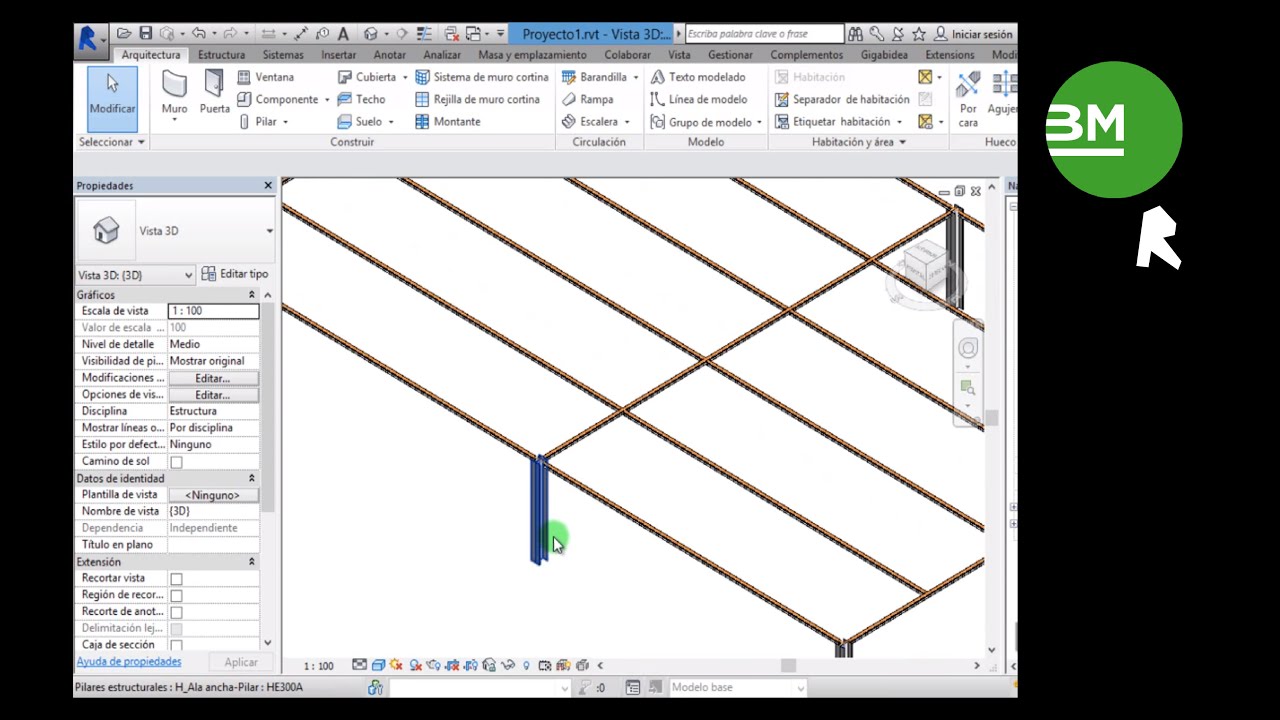Toggle the Camino de sol checkbox
Screen dimensions: 1280x720
click(176, 462)
